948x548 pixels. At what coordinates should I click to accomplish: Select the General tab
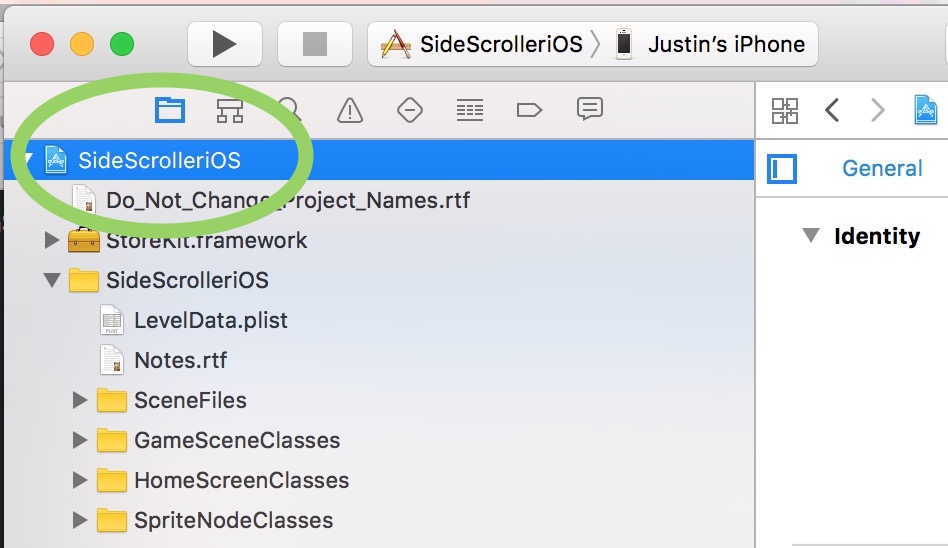point(882,168)
